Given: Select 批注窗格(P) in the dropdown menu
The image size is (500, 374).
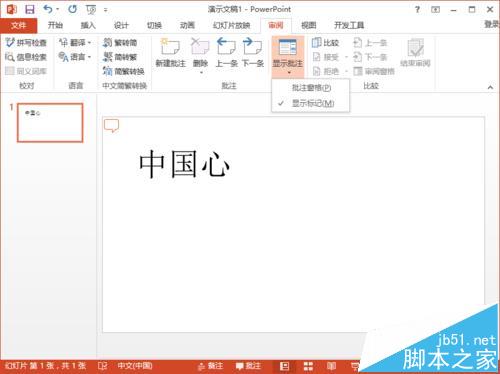Looking at the screenshot, I should (x=311, y=88).
